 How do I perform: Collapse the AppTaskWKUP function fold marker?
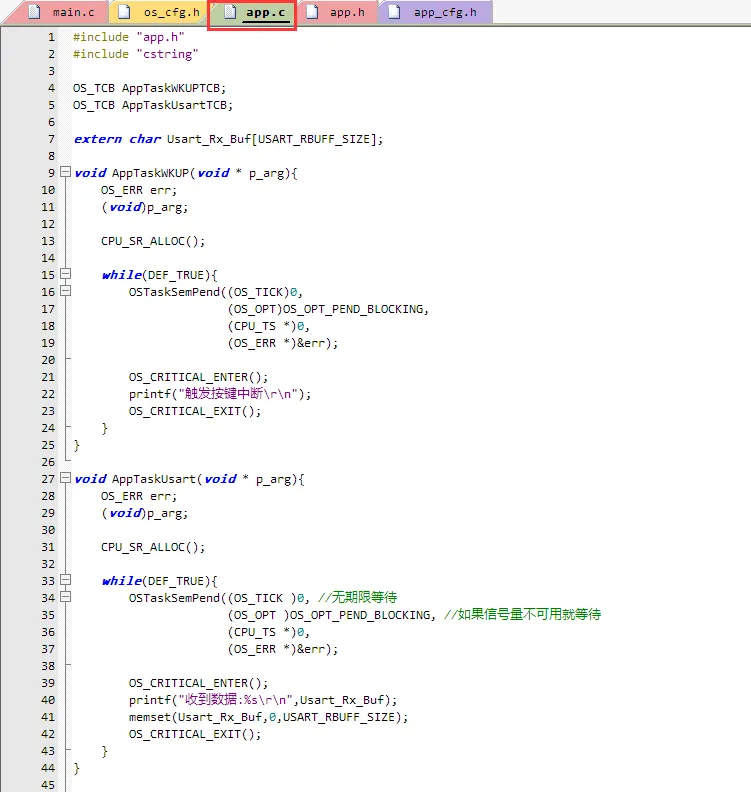coord(66,173)
